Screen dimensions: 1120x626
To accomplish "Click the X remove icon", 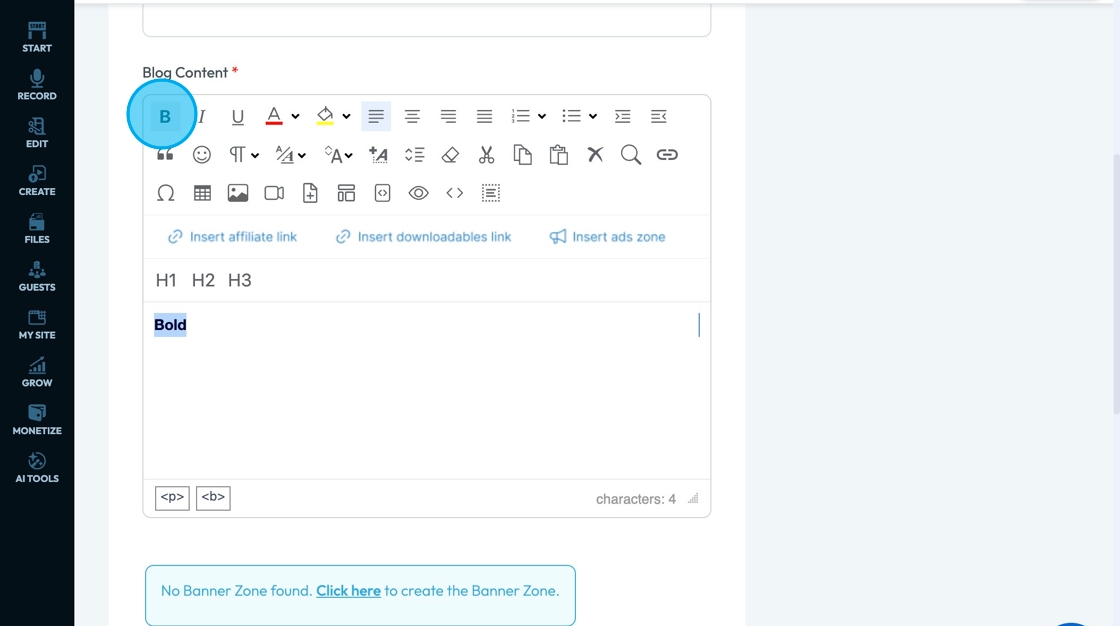I will (595, 155).
